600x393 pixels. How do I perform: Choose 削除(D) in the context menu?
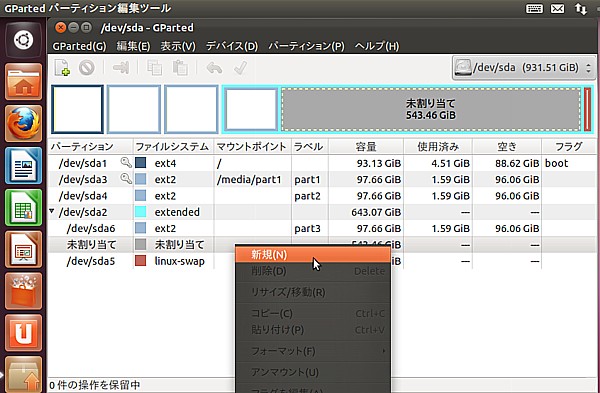[313, 271]
